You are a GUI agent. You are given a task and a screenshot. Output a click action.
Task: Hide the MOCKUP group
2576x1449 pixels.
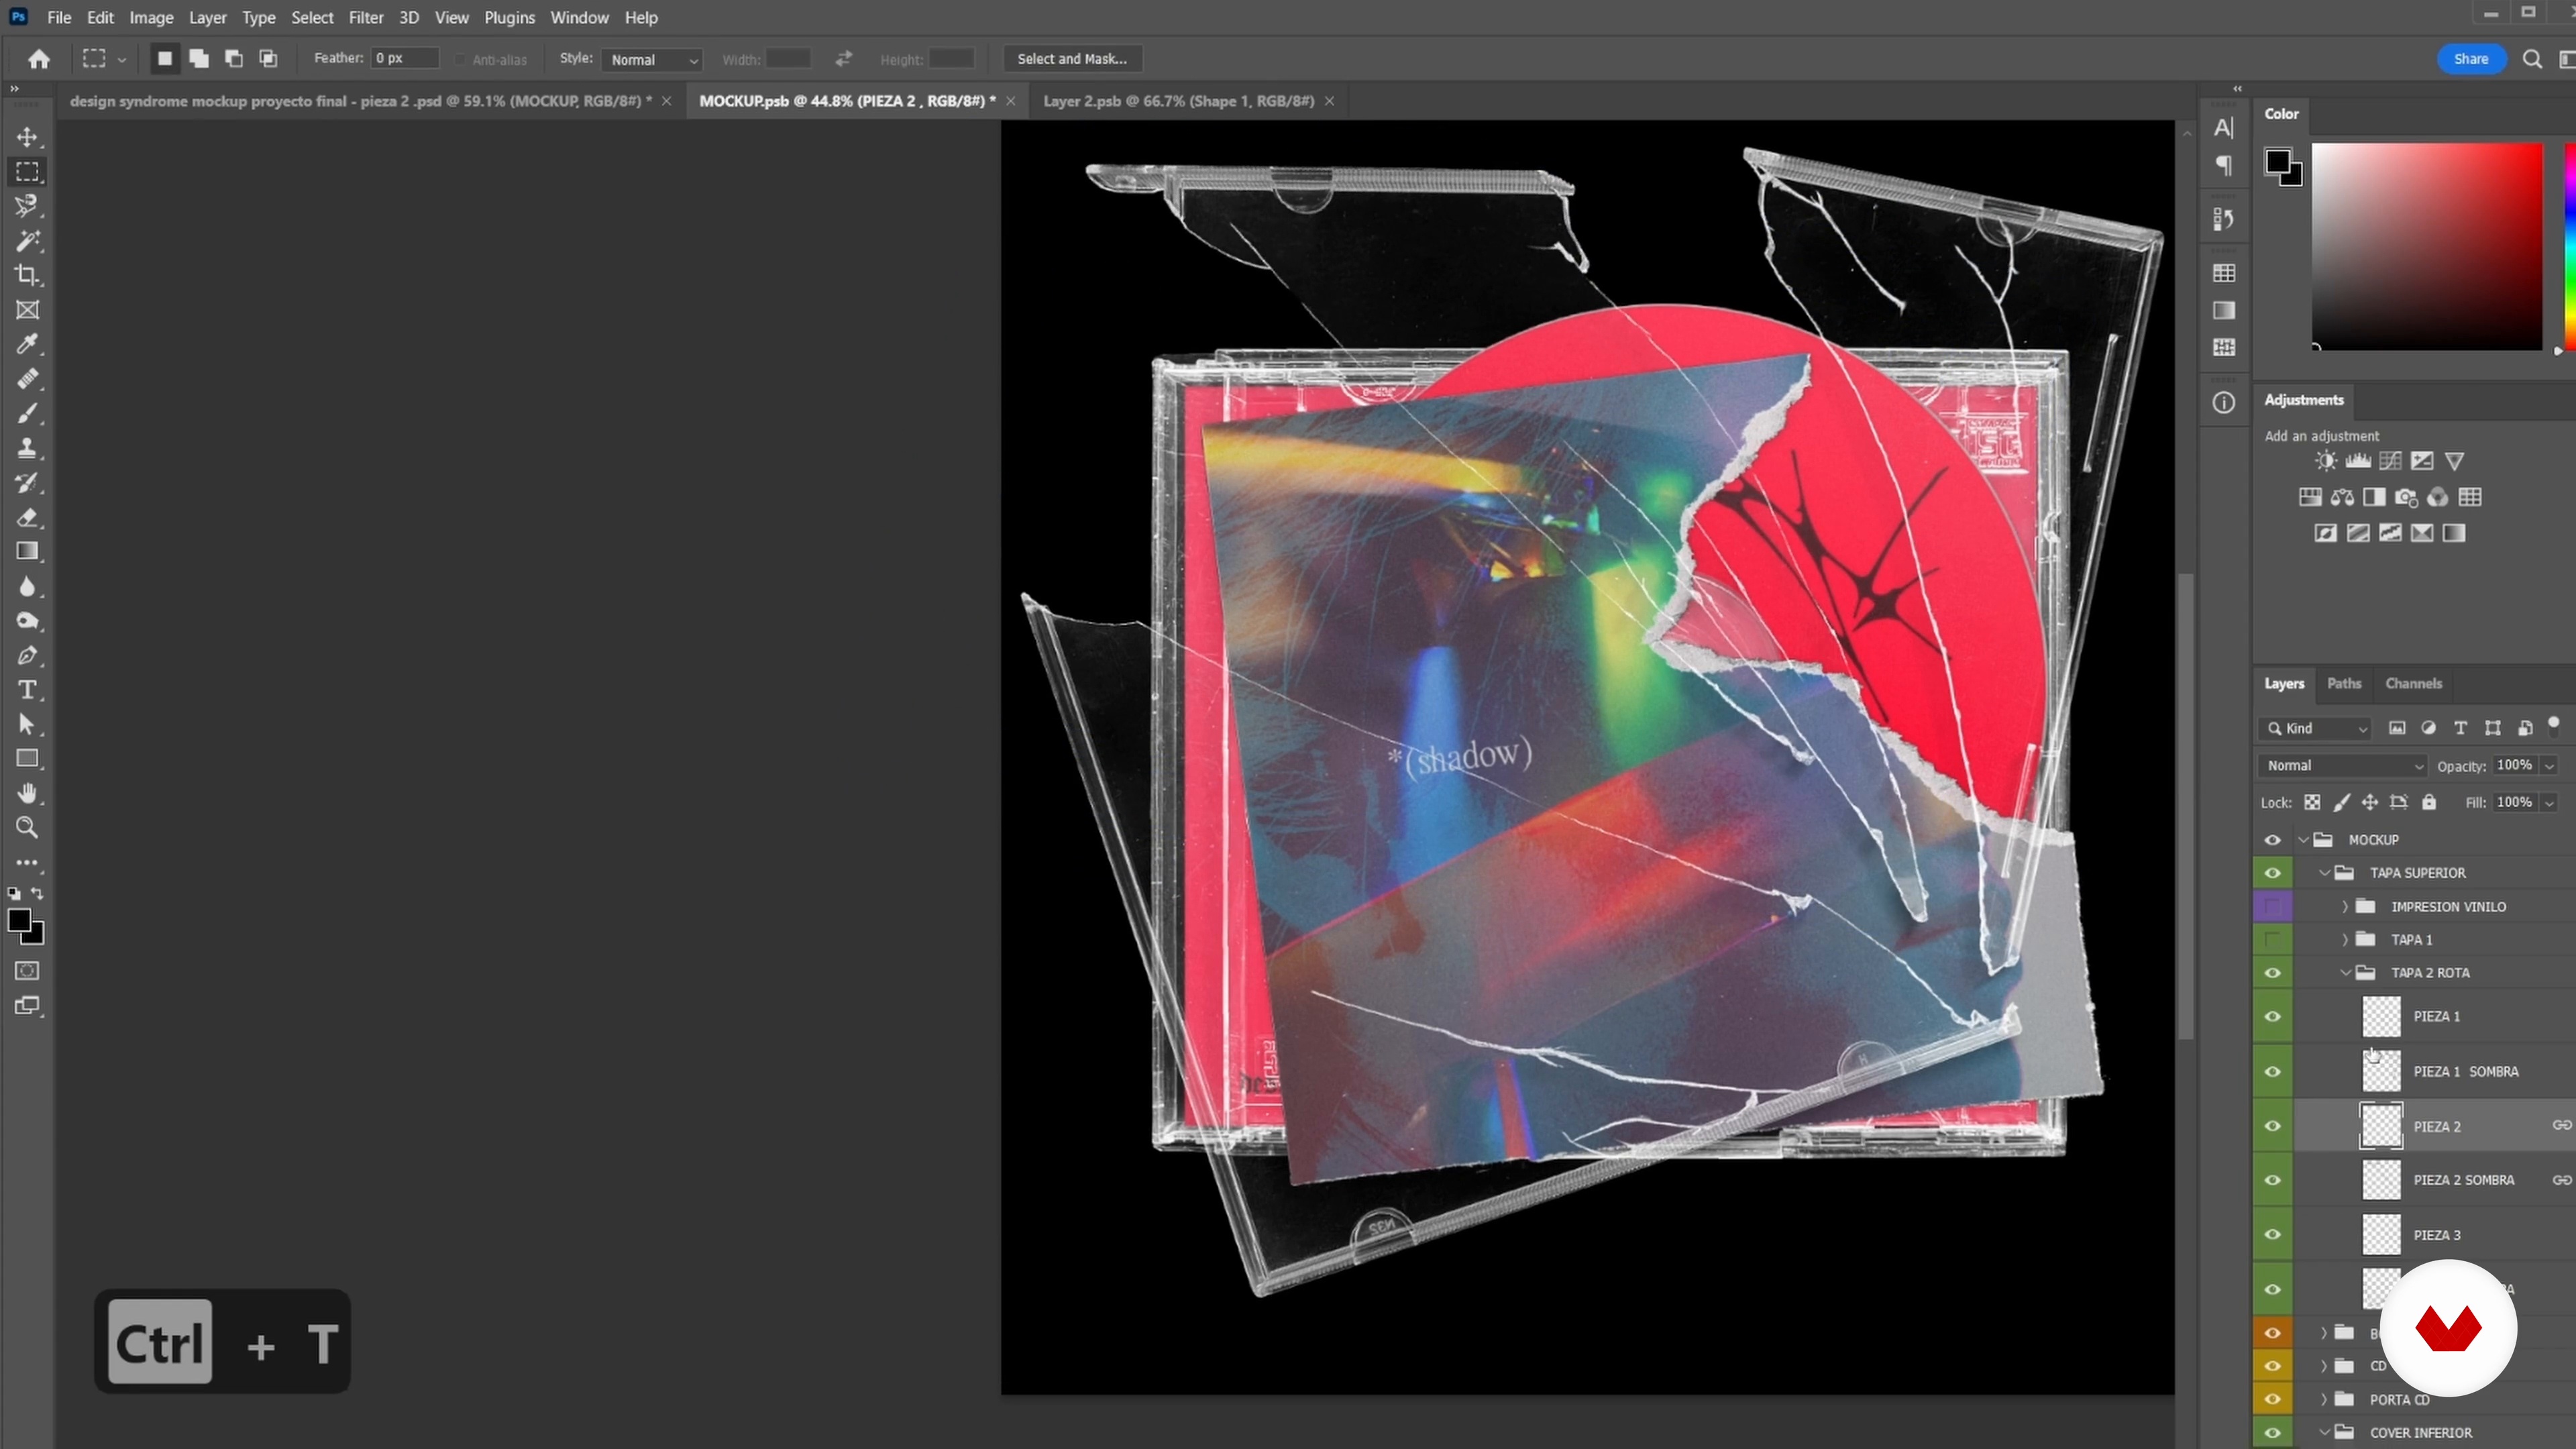2272,840
